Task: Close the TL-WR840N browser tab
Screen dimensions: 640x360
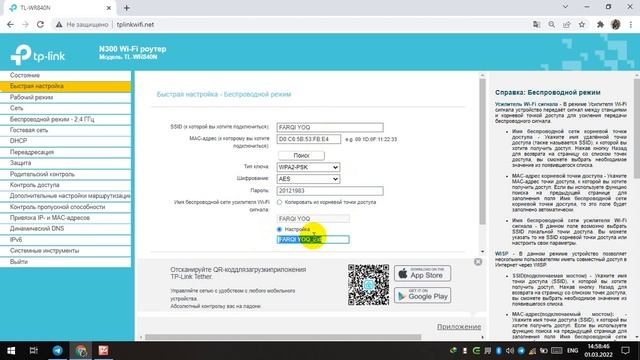Action: tap(109, 8)
